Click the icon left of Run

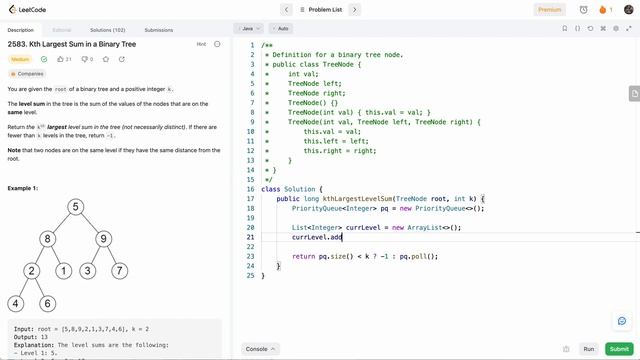point(566,349)
